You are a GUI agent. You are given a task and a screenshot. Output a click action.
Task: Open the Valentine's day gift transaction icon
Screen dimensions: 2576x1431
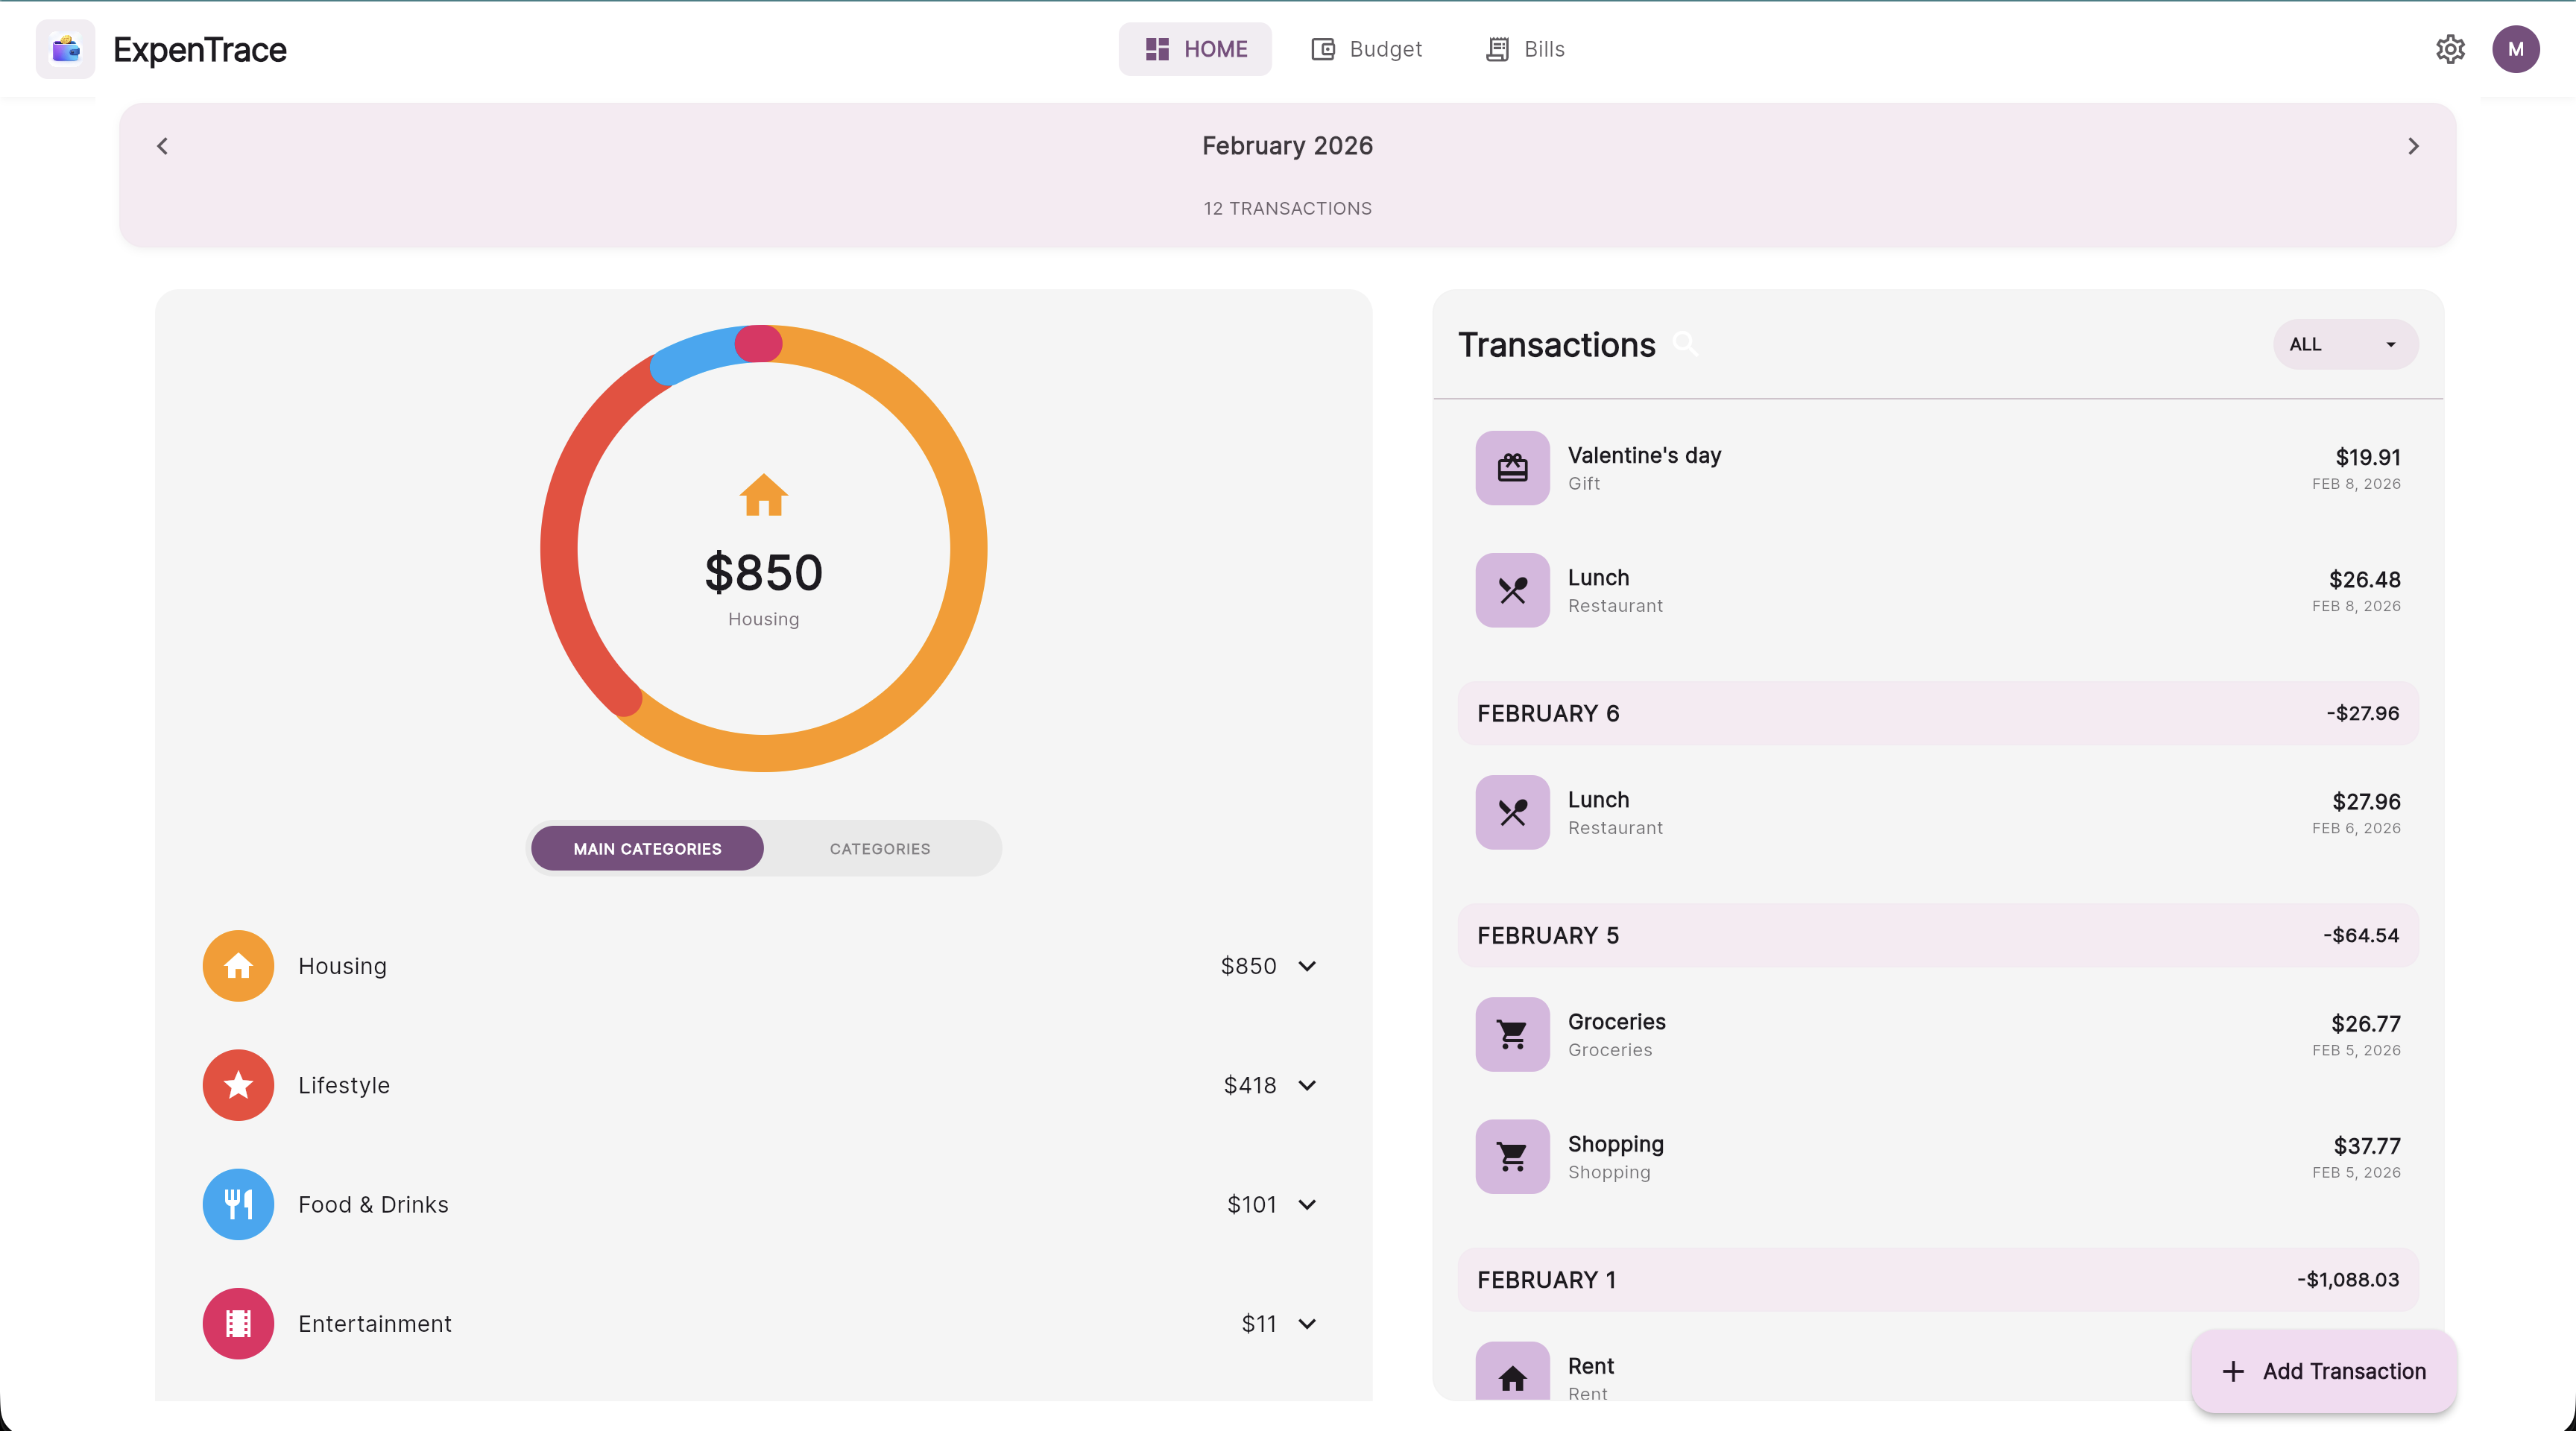(x=1512, y=467)
